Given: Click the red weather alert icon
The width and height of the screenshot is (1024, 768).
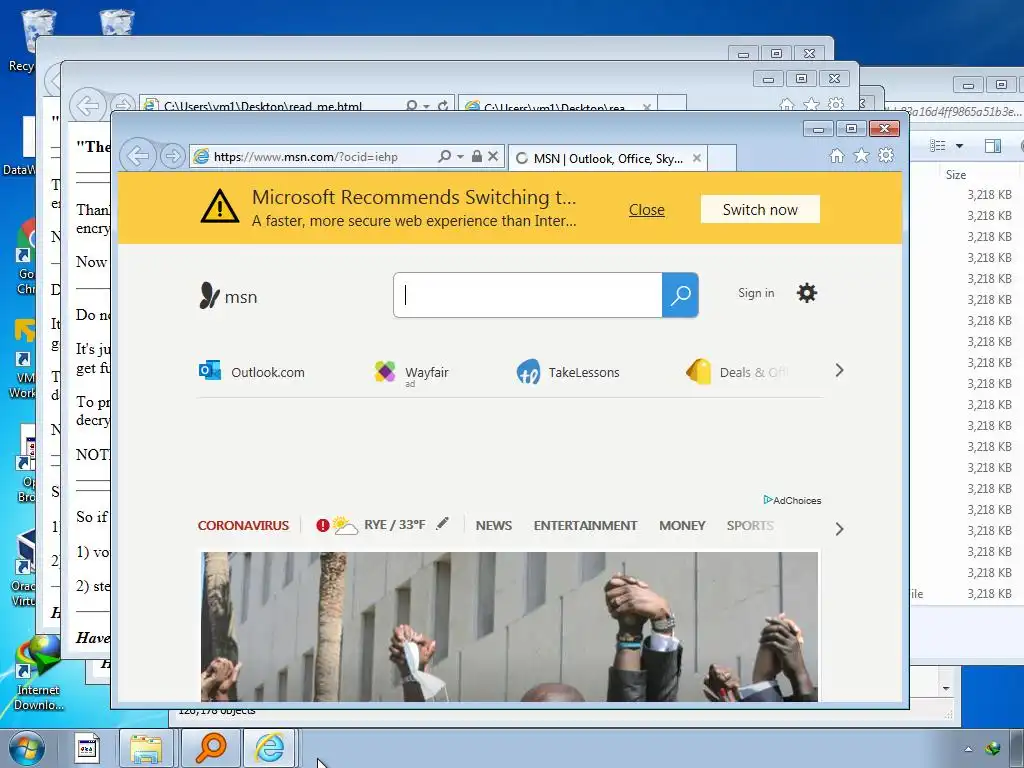Looking at the screenshot, I should tap(323, 525).
